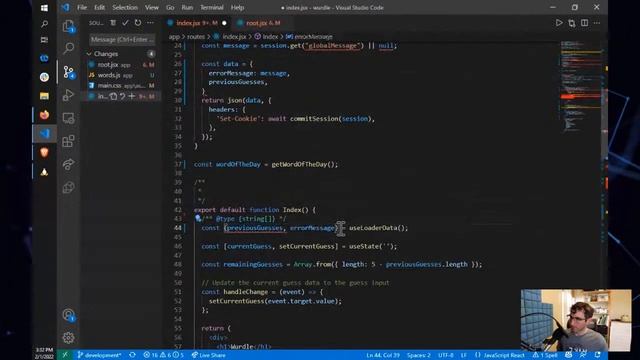Open editor more actions ellipsis
Viewport: 640px width, 360px height.
coord(597,23)
